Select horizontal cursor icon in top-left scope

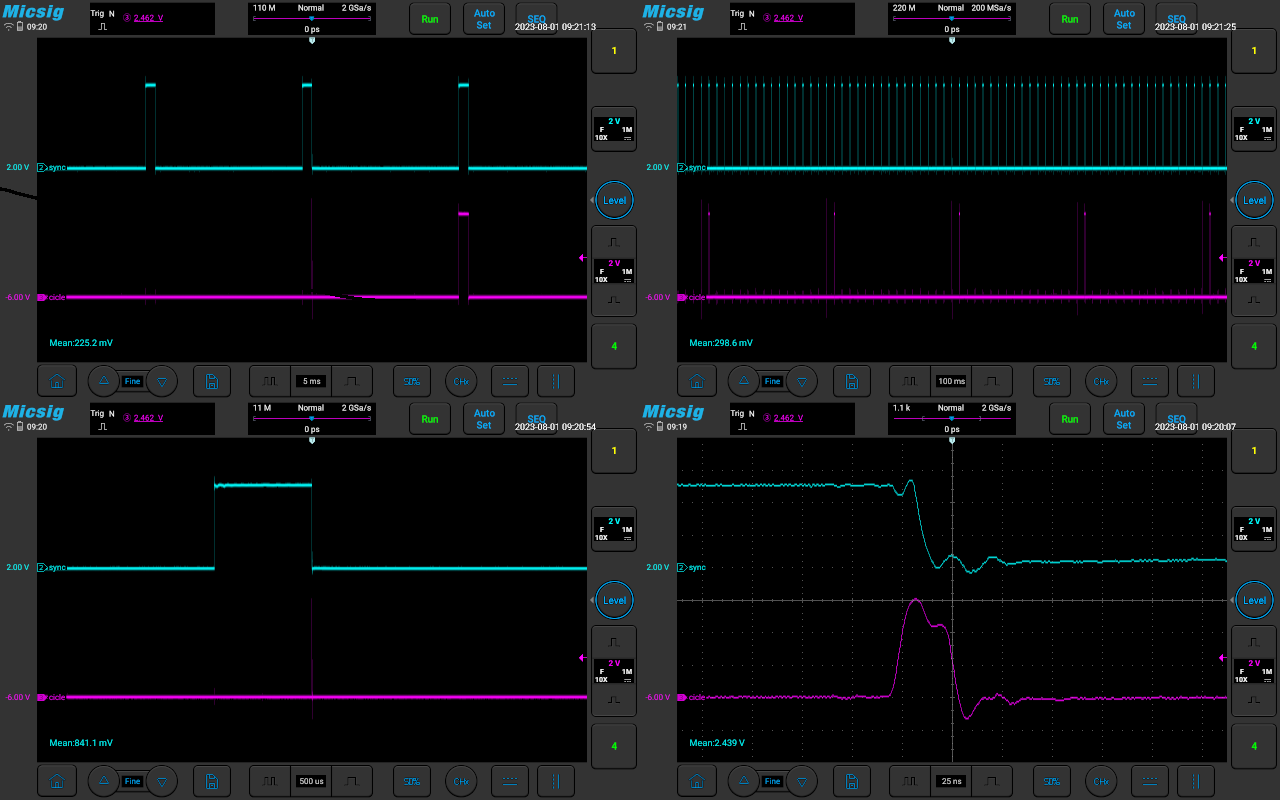pyautogui.click(x=510, y=381)
